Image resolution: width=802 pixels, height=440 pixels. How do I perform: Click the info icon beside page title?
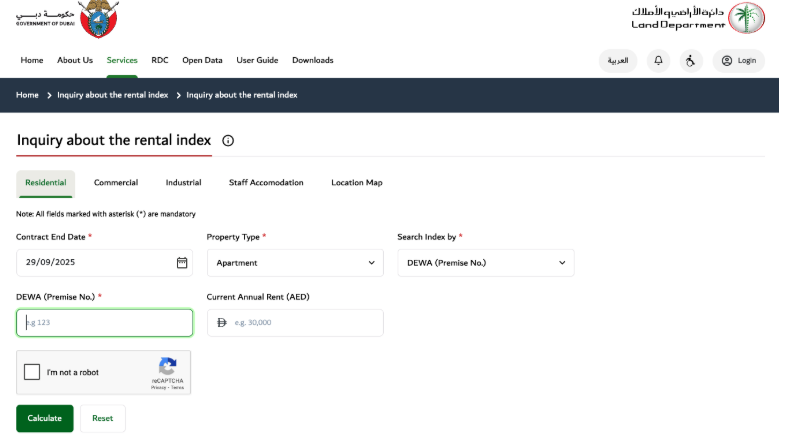pyautogui.click(x=228, y=141)
